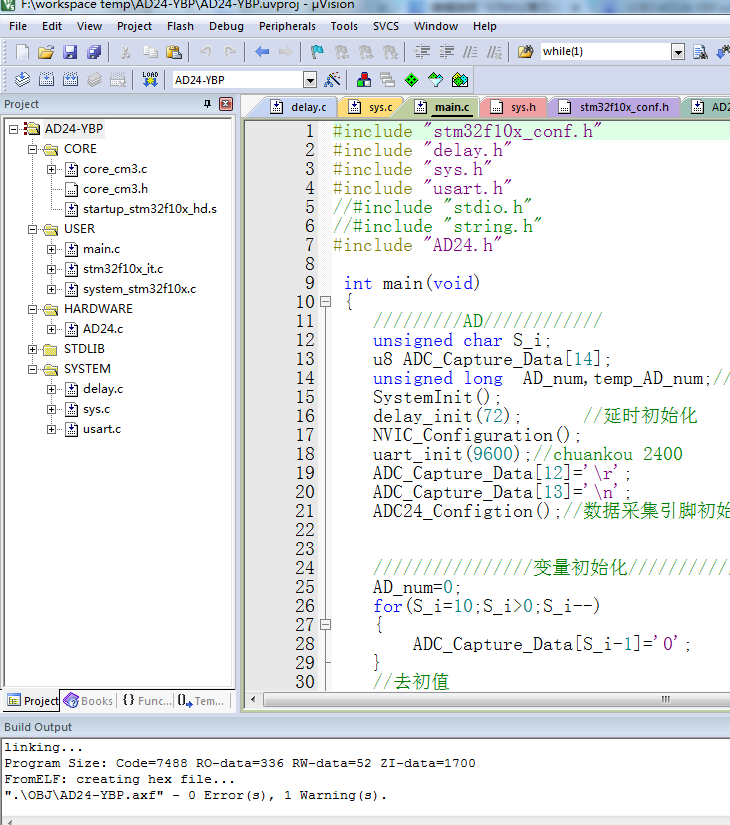
Task: Open the Flash menu
Action: [x=181, y=26]
